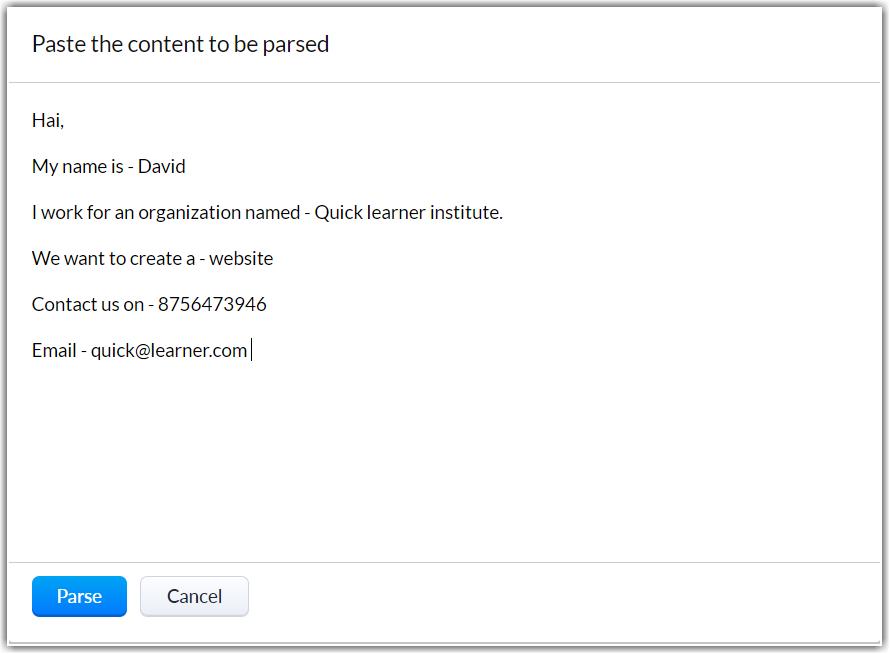Click the 'Paste the content to be parsed' title
Viewport: 890px width, 654px height.
(x=180, y=44)
